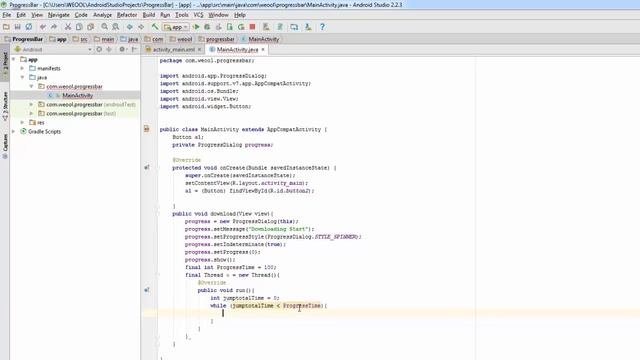This screenshot has height=360, width=640.
Task: Expand the com.weool.progressbar (test) package
Action: 31,113
